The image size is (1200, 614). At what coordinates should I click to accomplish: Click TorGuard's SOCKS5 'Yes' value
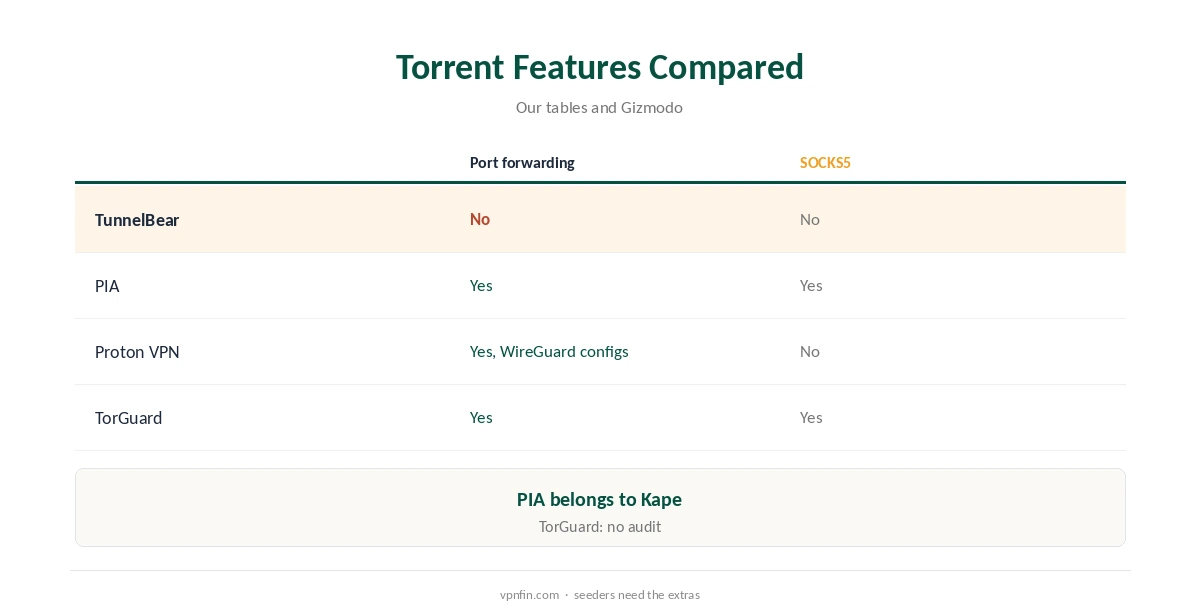[811, 417]
